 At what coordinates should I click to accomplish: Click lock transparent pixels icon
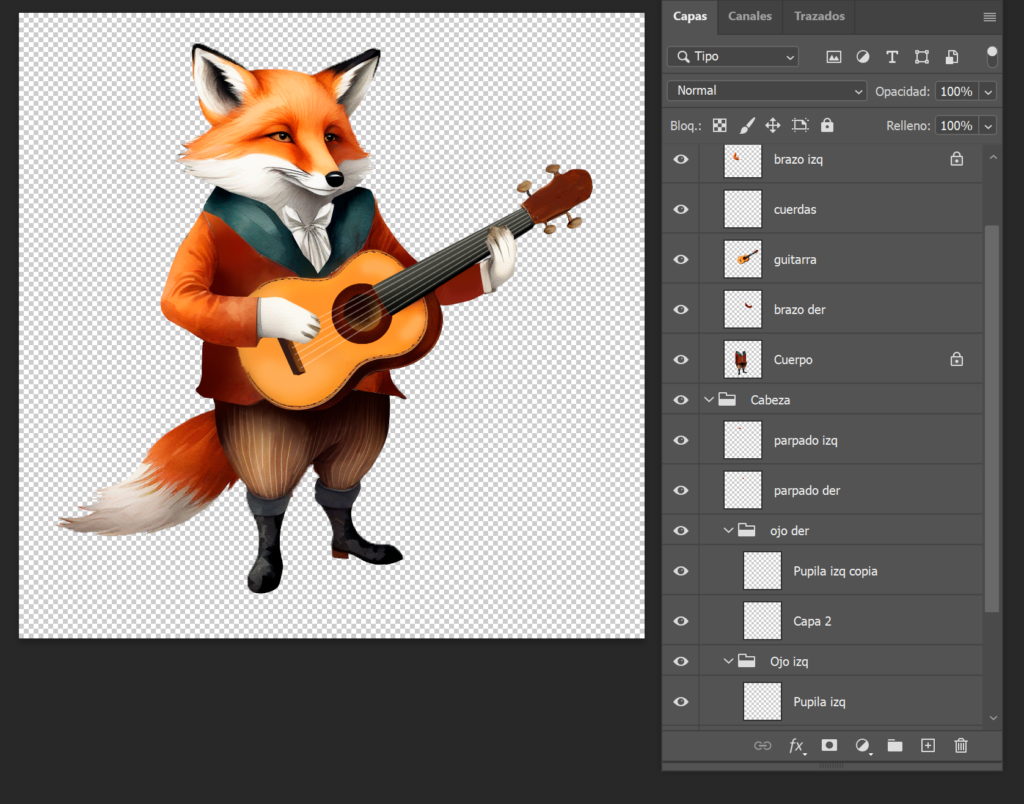[x=719, y=126]
